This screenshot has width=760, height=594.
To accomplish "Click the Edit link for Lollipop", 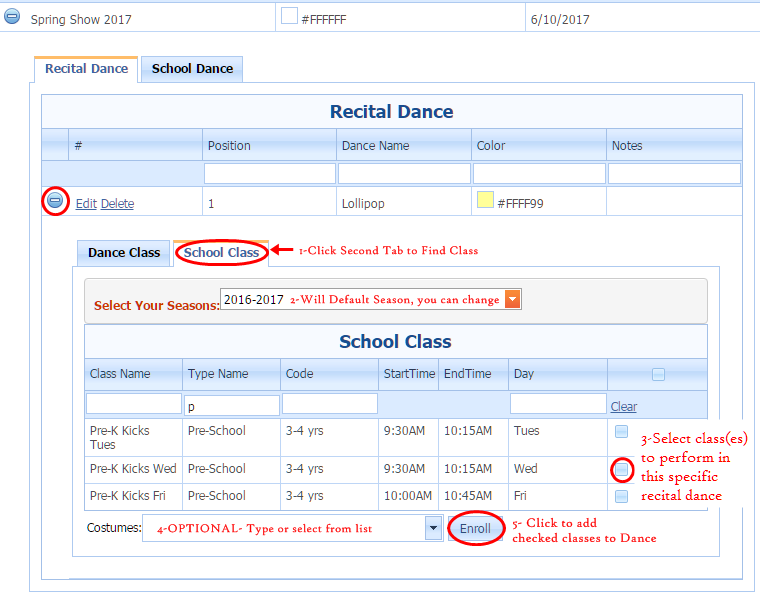I will click(86, 203).
